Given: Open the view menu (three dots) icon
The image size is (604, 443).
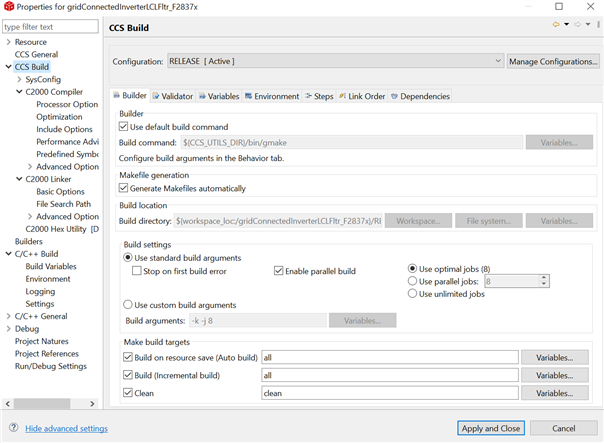Looking at the screenshot, I should [x=596, y=25].
